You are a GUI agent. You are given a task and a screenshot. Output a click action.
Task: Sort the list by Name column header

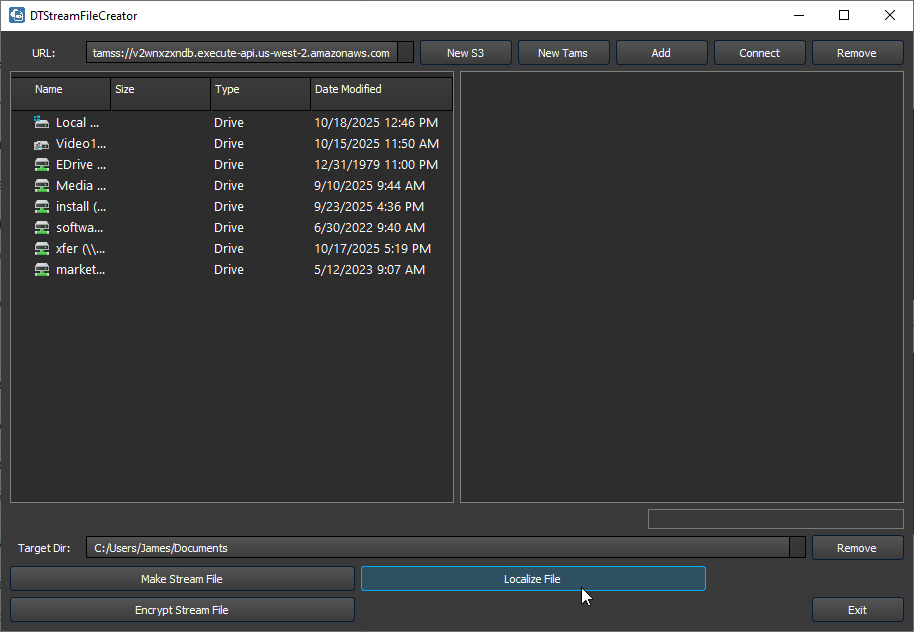[x=60, y=90]
